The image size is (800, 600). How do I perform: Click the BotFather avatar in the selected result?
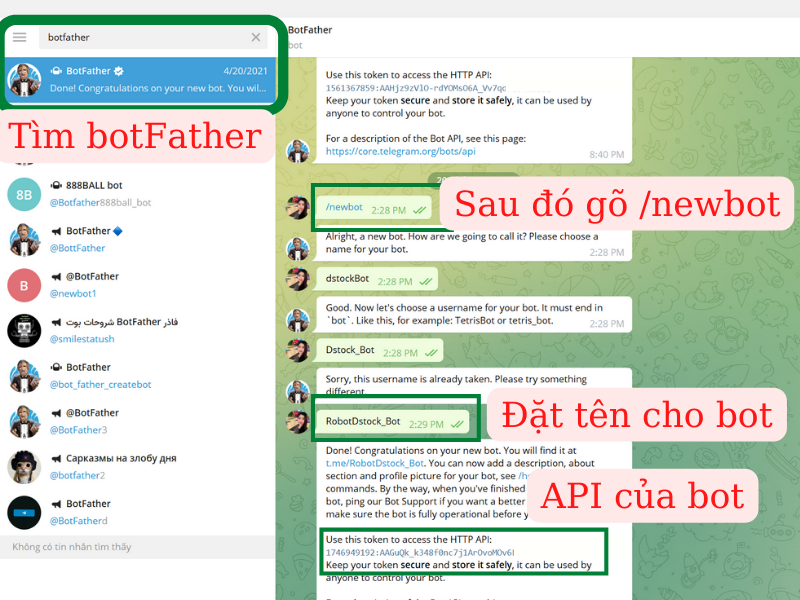tap(24, 80)
